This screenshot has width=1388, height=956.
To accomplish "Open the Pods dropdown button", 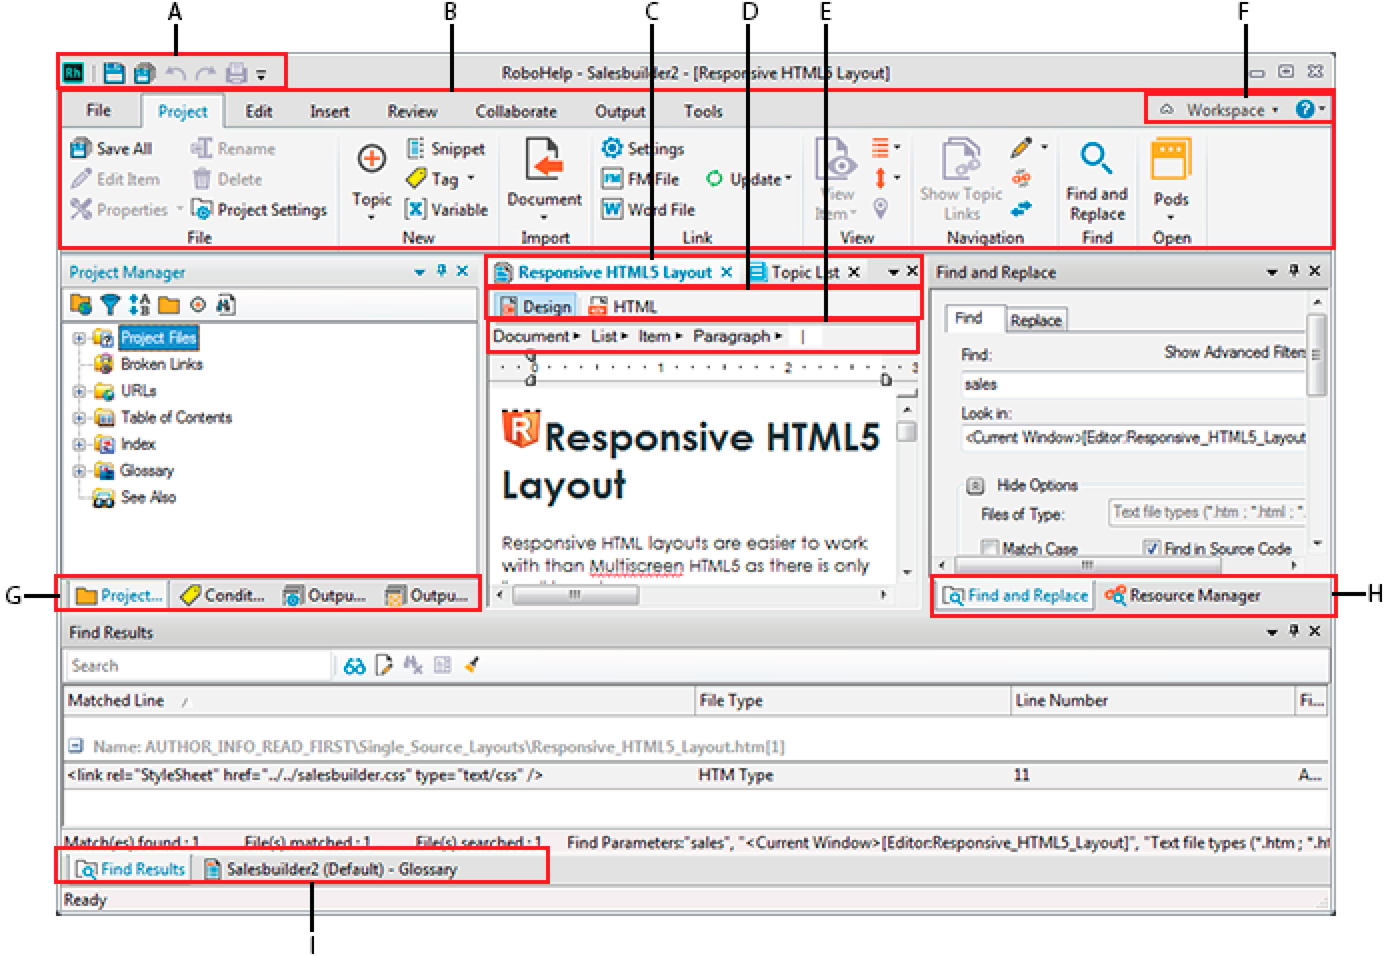I will pos(1170,180).
